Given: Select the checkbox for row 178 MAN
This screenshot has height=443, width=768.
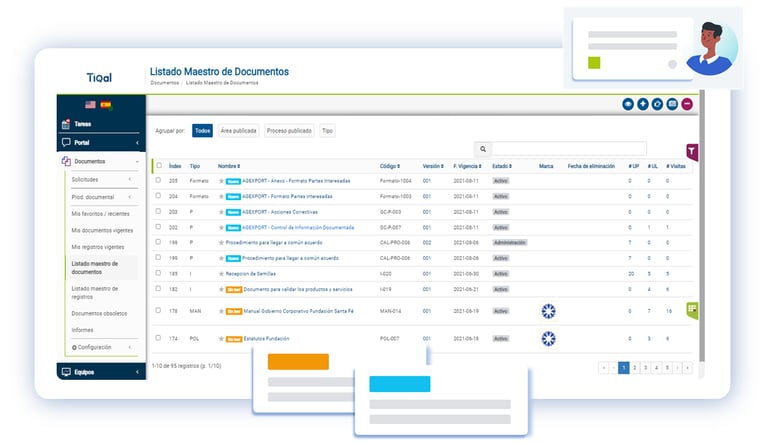Looking at the screenshot, I should tap(158, 311).
